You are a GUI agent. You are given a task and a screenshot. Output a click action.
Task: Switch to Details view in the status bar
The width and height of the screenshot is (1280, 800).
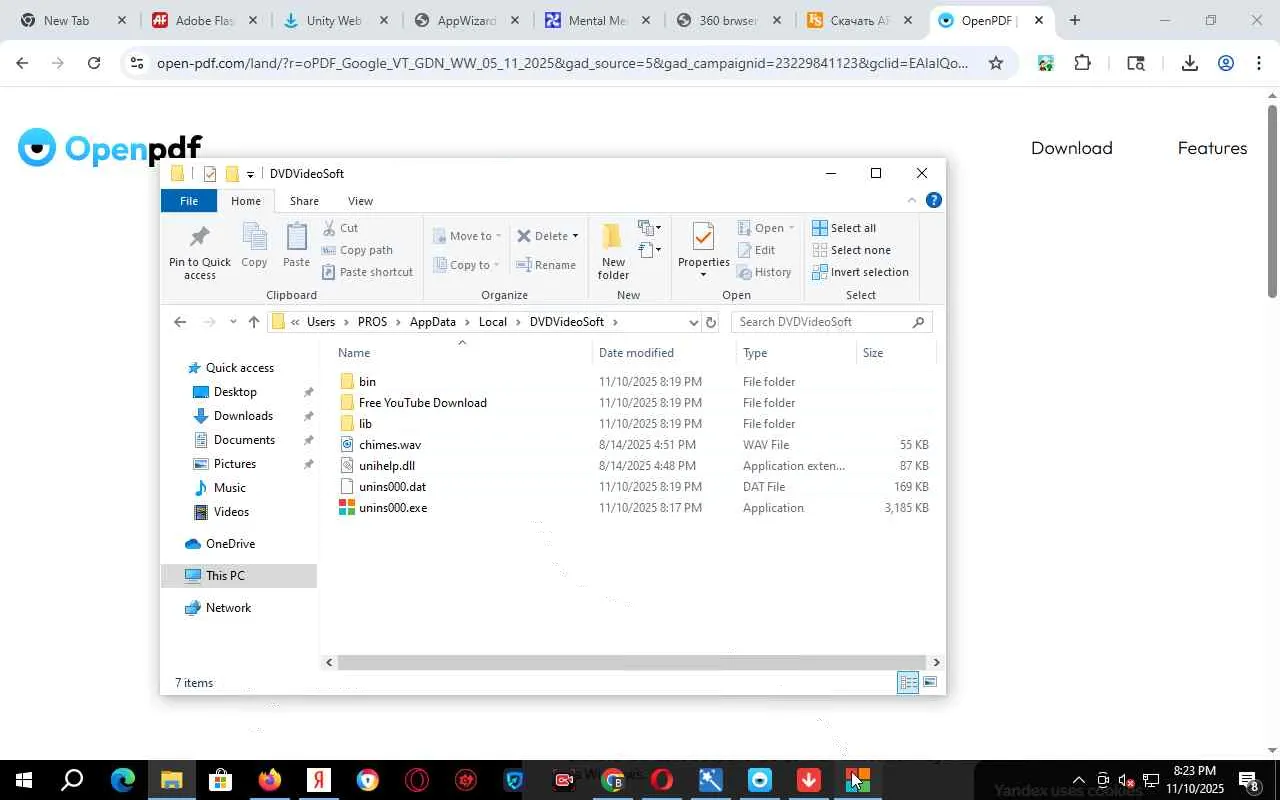click(908, 683)
